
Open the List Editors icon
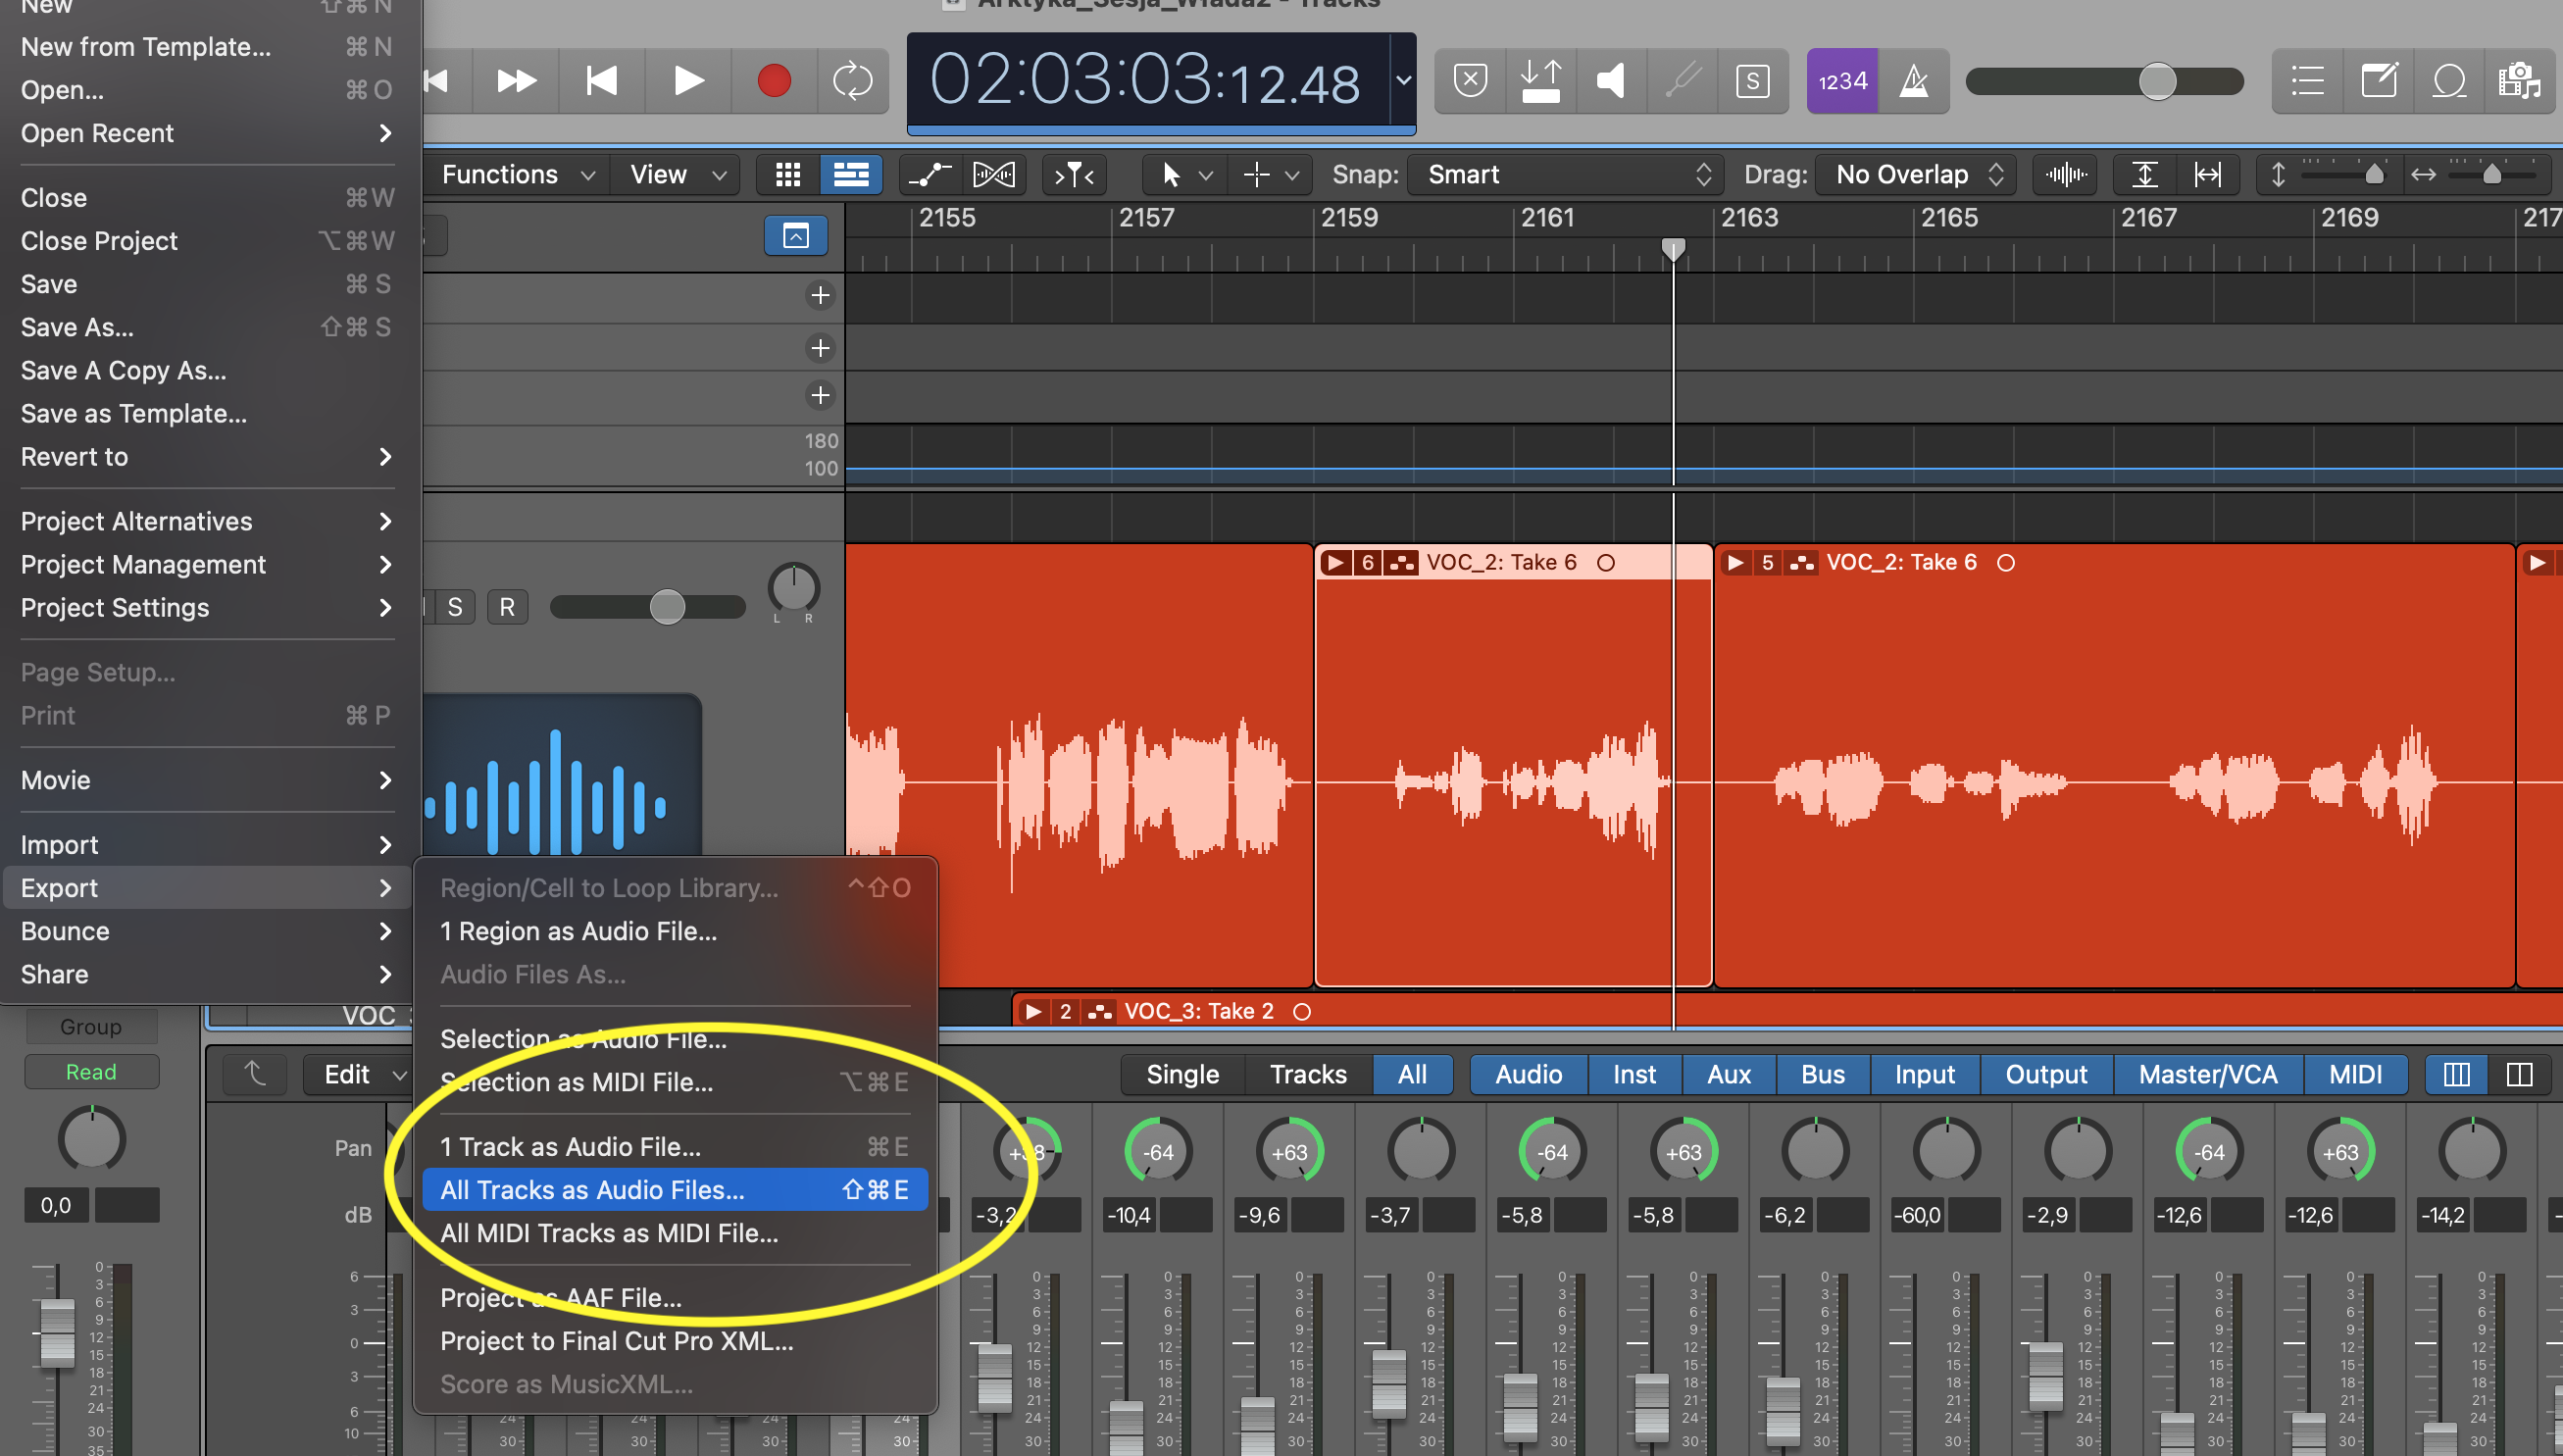[2308, 80]
